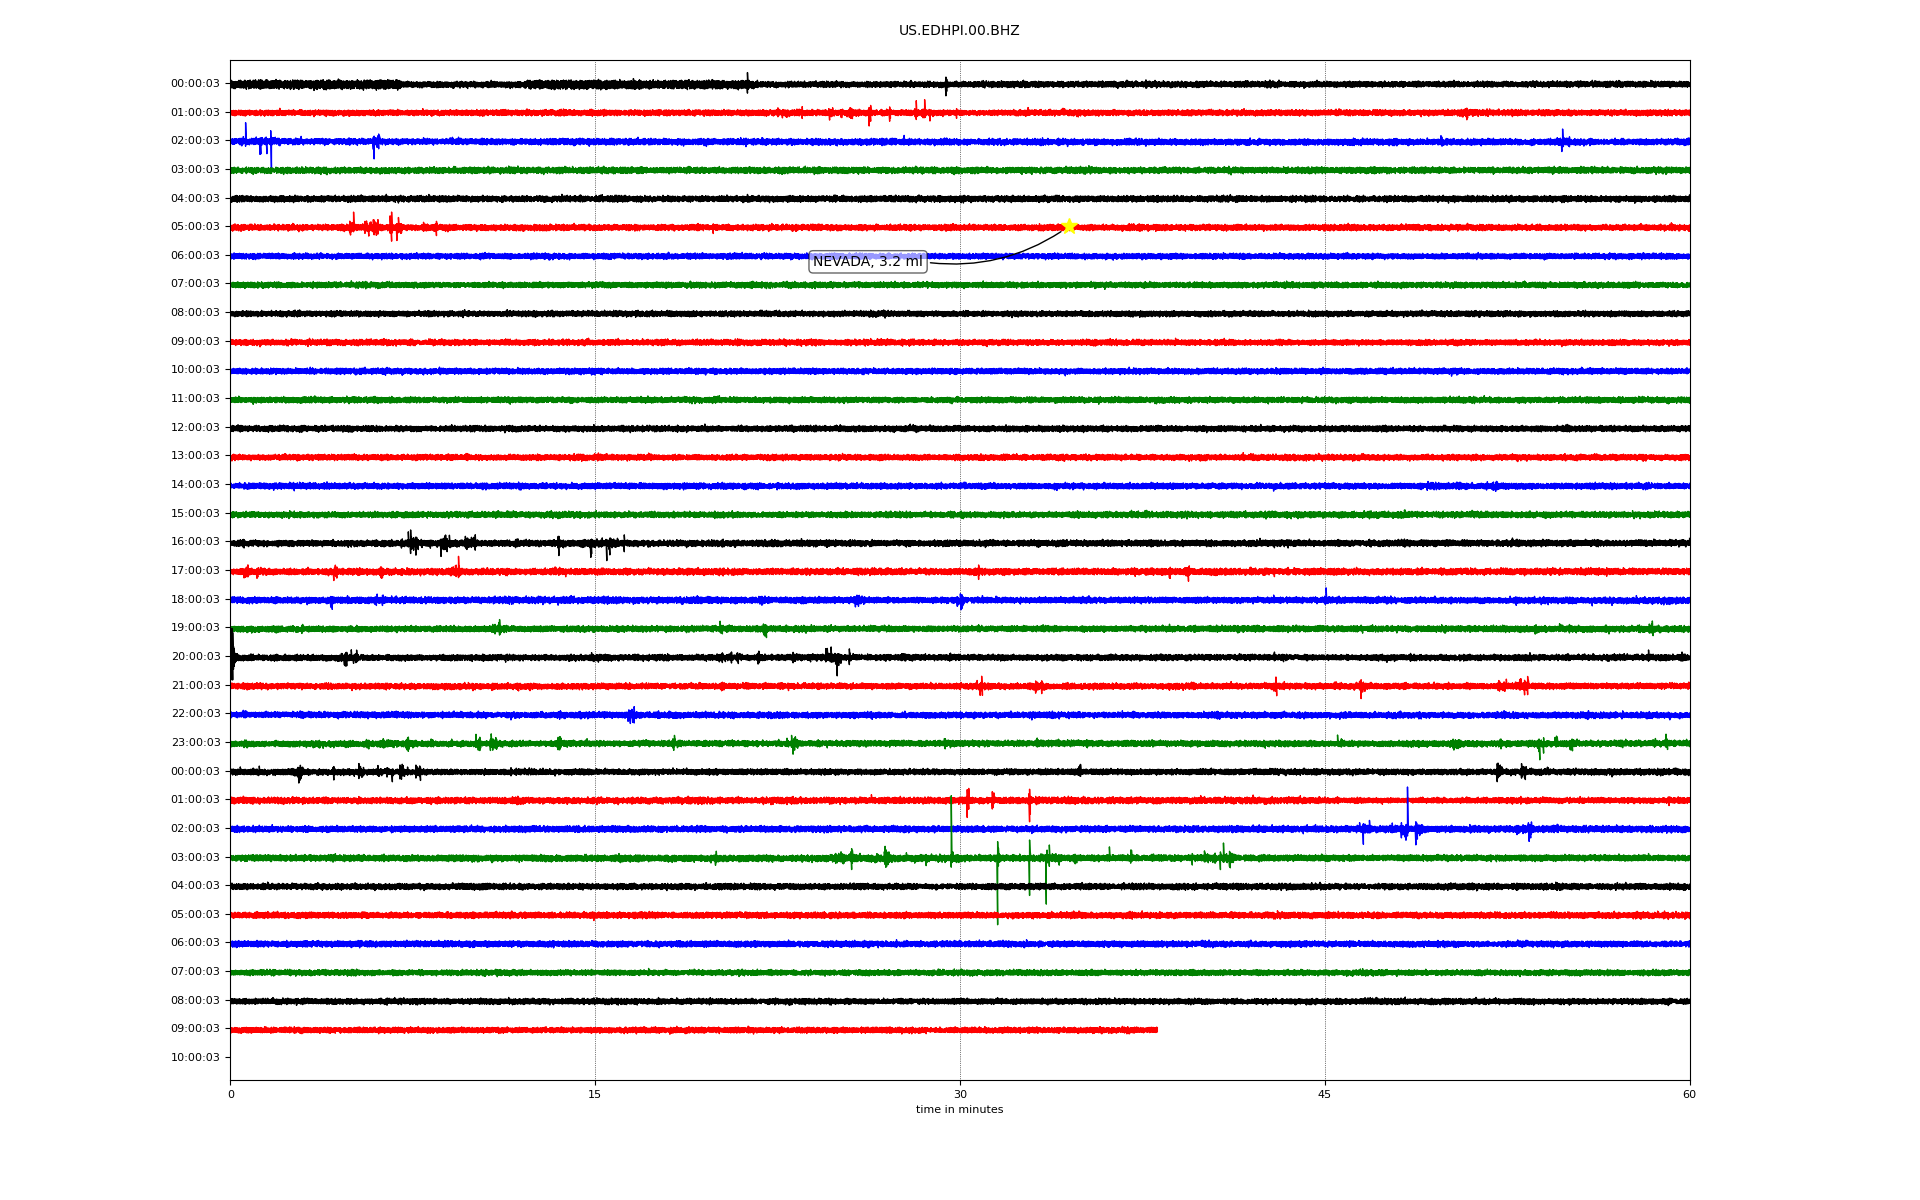Click the 18:00:03 blue trace time label
1920x1200 pixels.
(195, 600)
